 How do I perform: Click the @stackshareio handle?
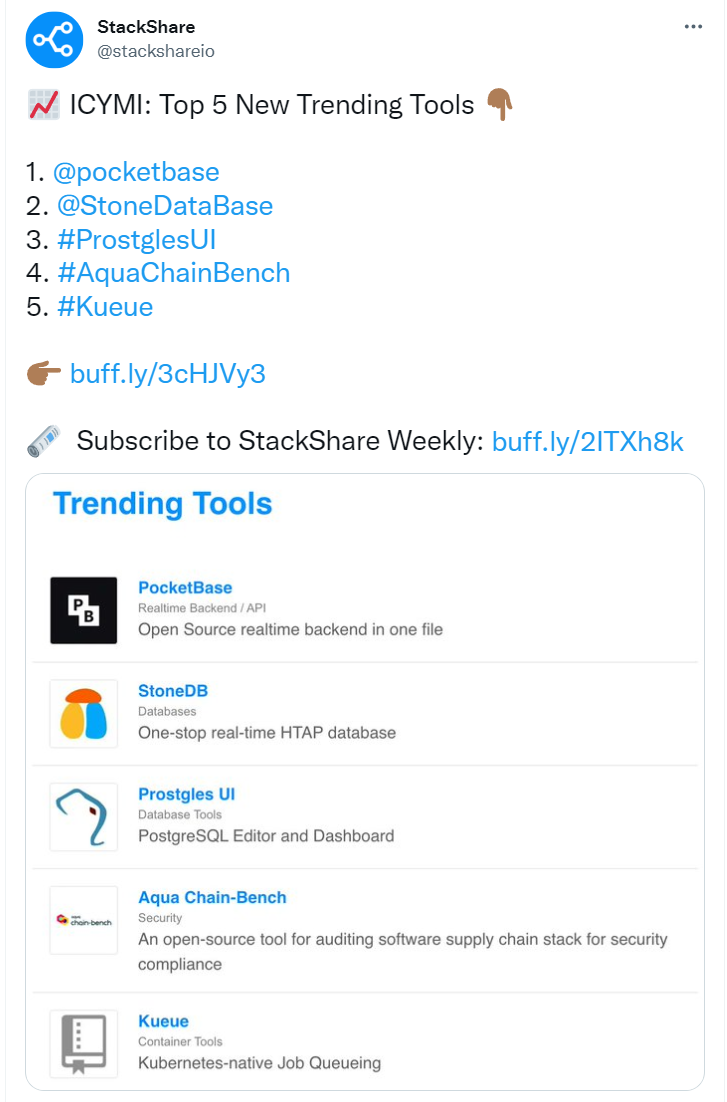[x=156, y=50]
